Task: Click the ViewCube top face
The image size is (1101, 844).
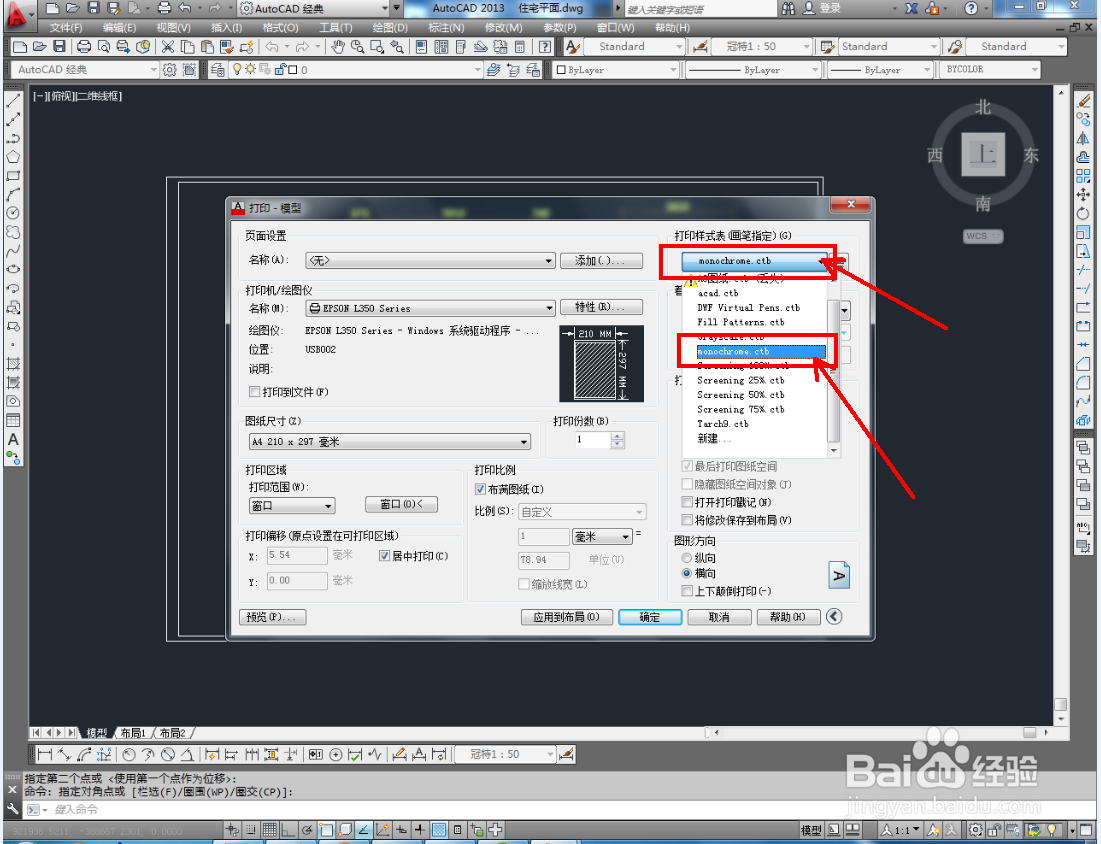Action: 982,154
